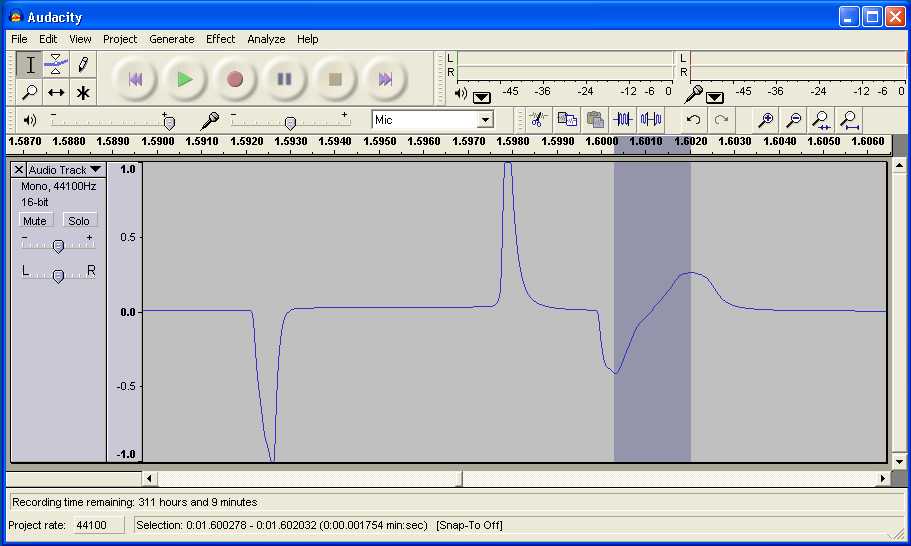Select the Selection (I-beam) tool
The image size is (911, 546).
[x=30, y=65]
